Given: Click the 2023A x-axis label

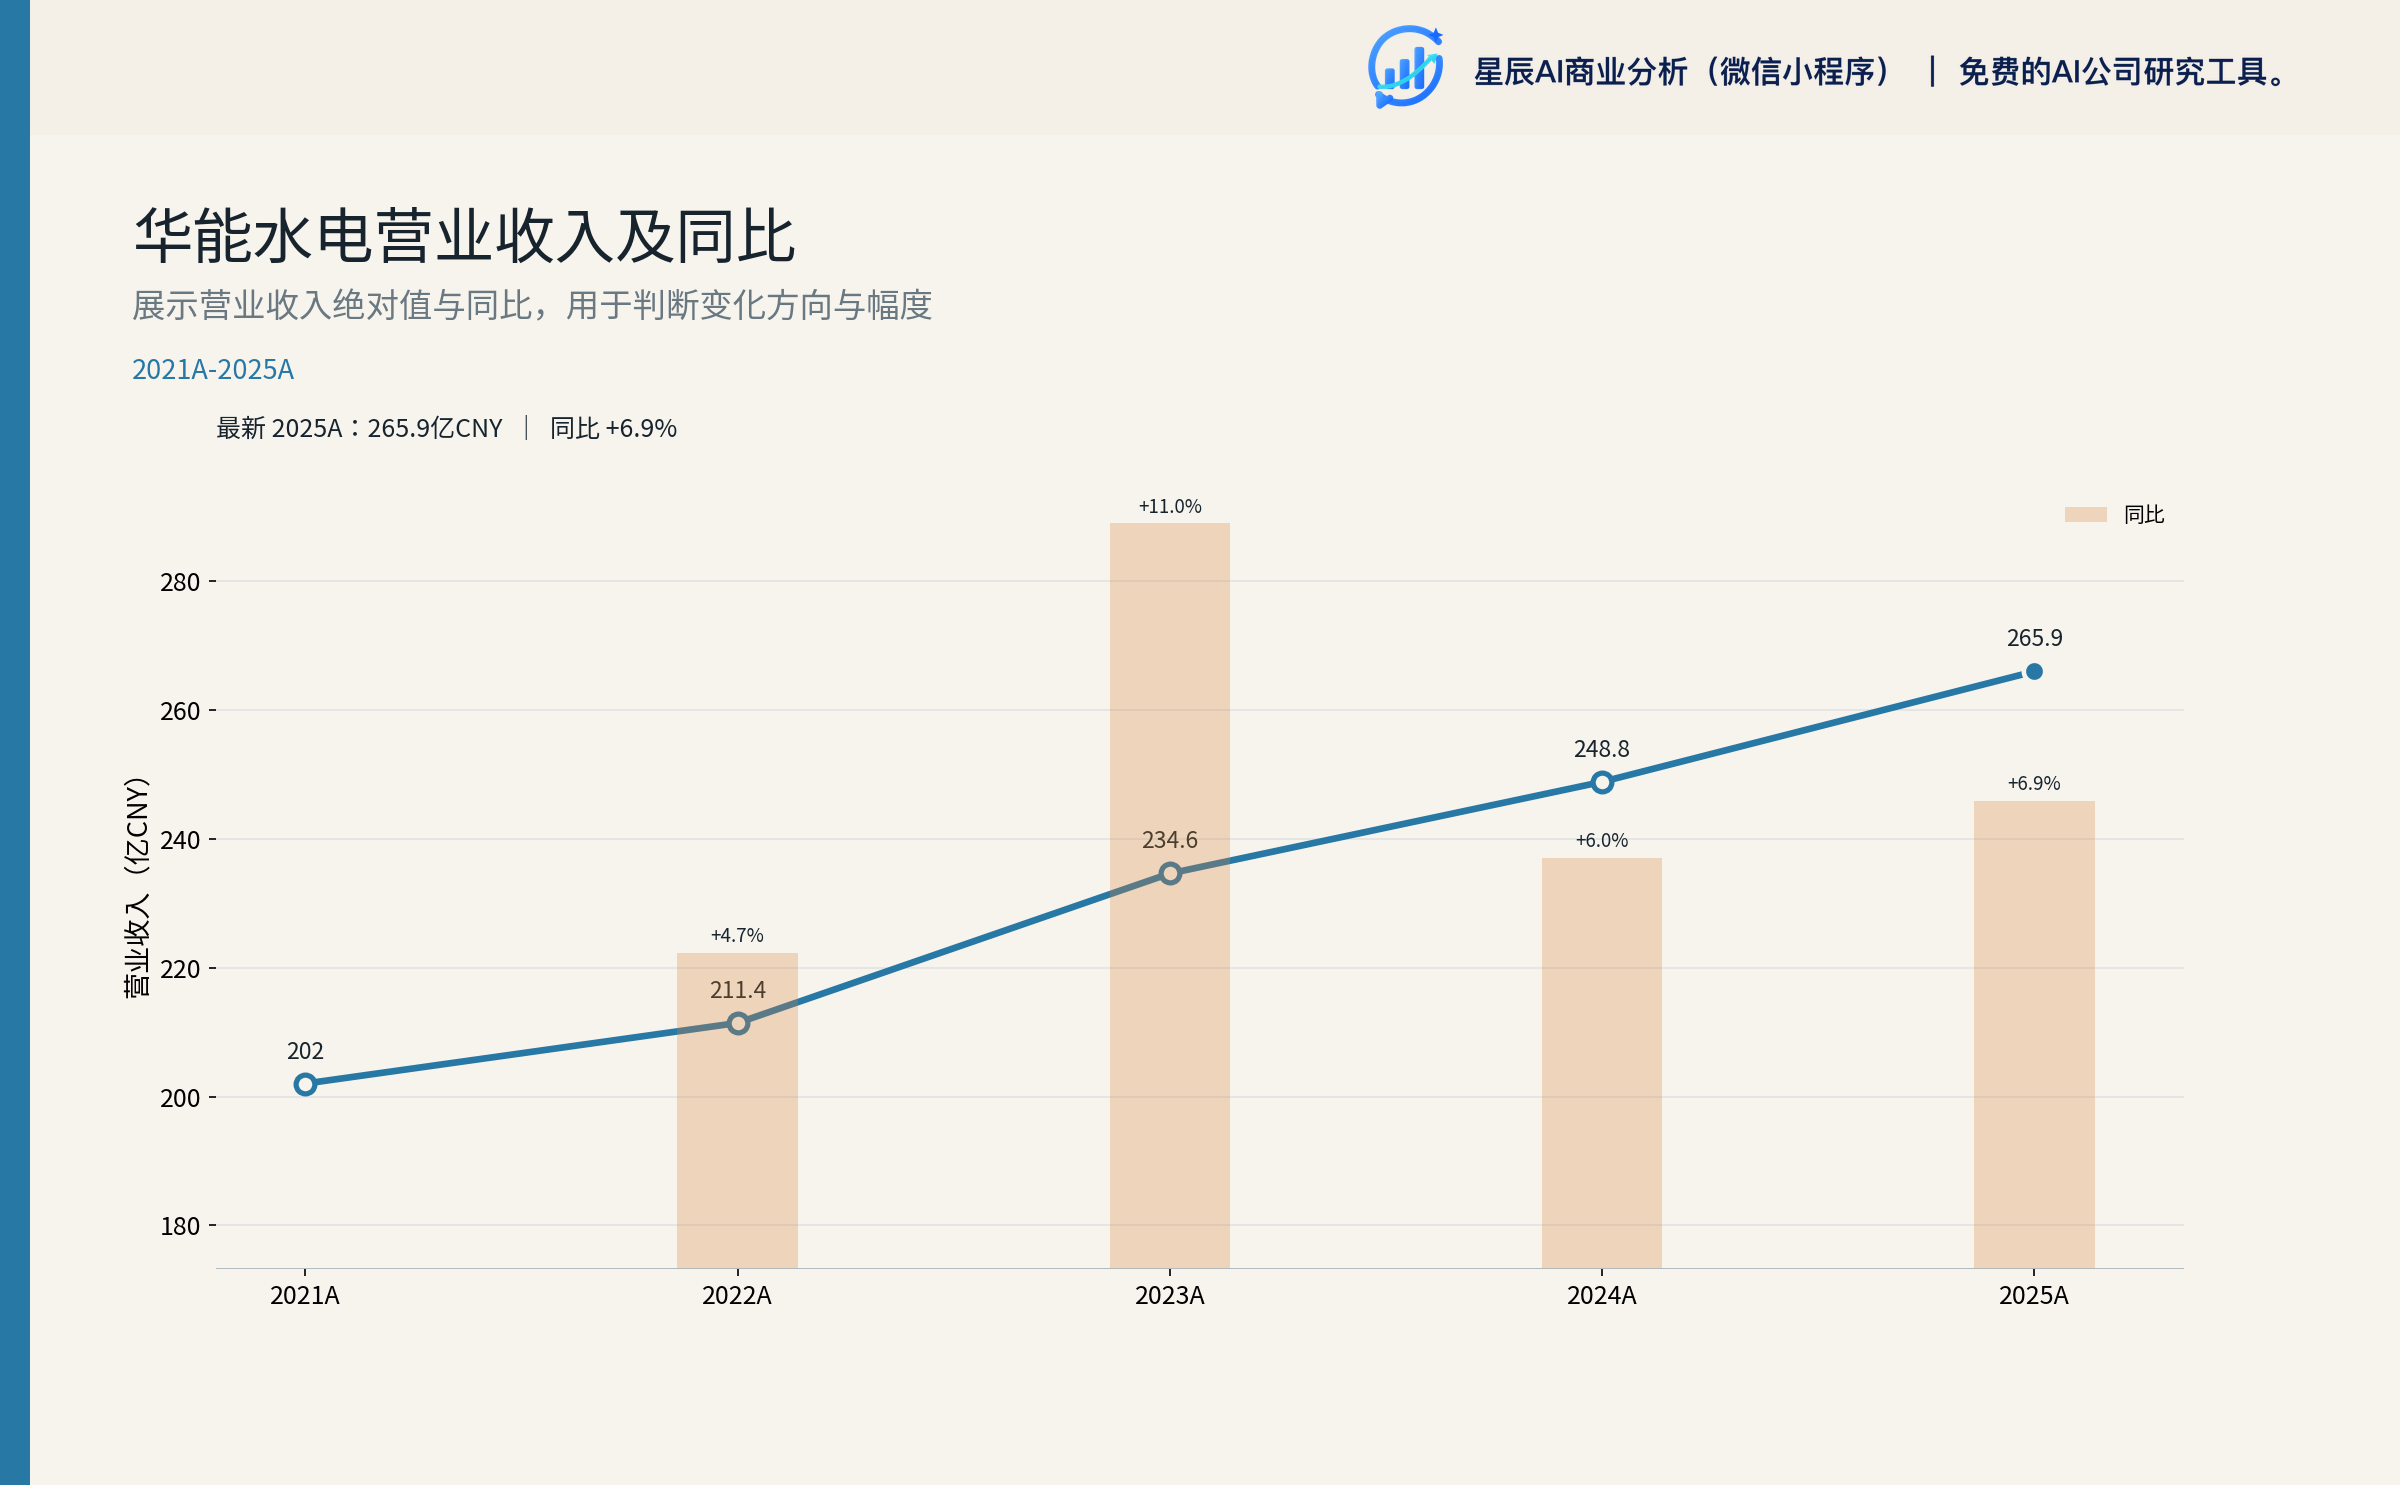Looking at the screenshot, I should click(x=1170, y=1296).
